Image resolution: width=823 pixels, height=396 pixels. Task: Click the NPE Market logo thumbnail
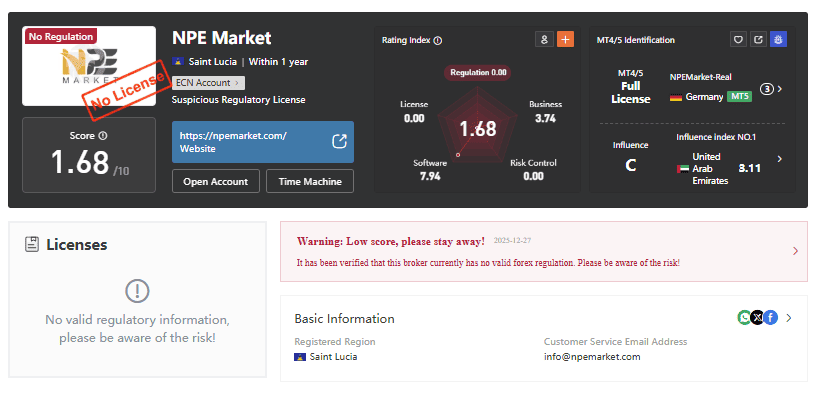(89, 66)
